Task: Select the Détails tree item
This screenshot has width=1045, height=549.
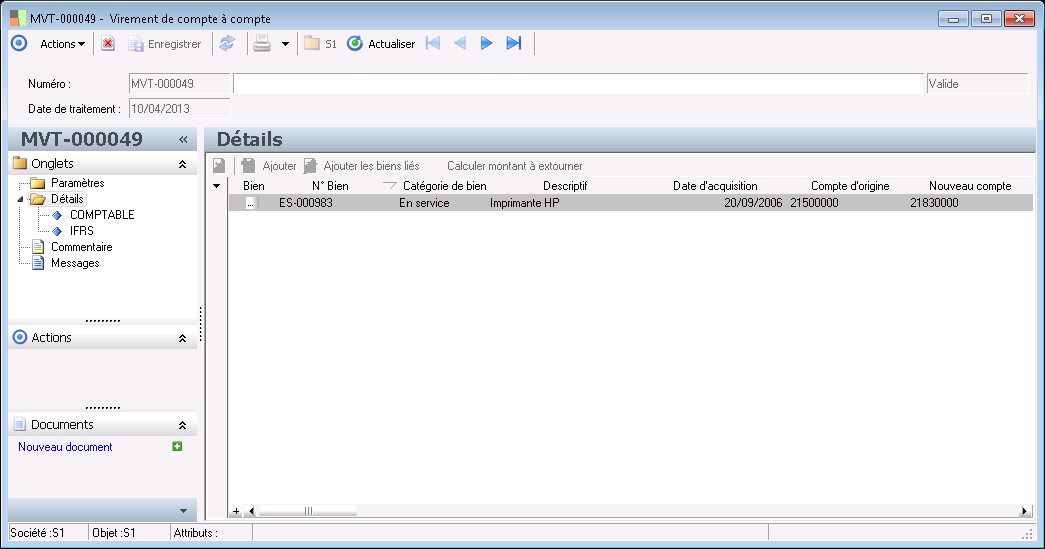Action: tap(67, 199)
